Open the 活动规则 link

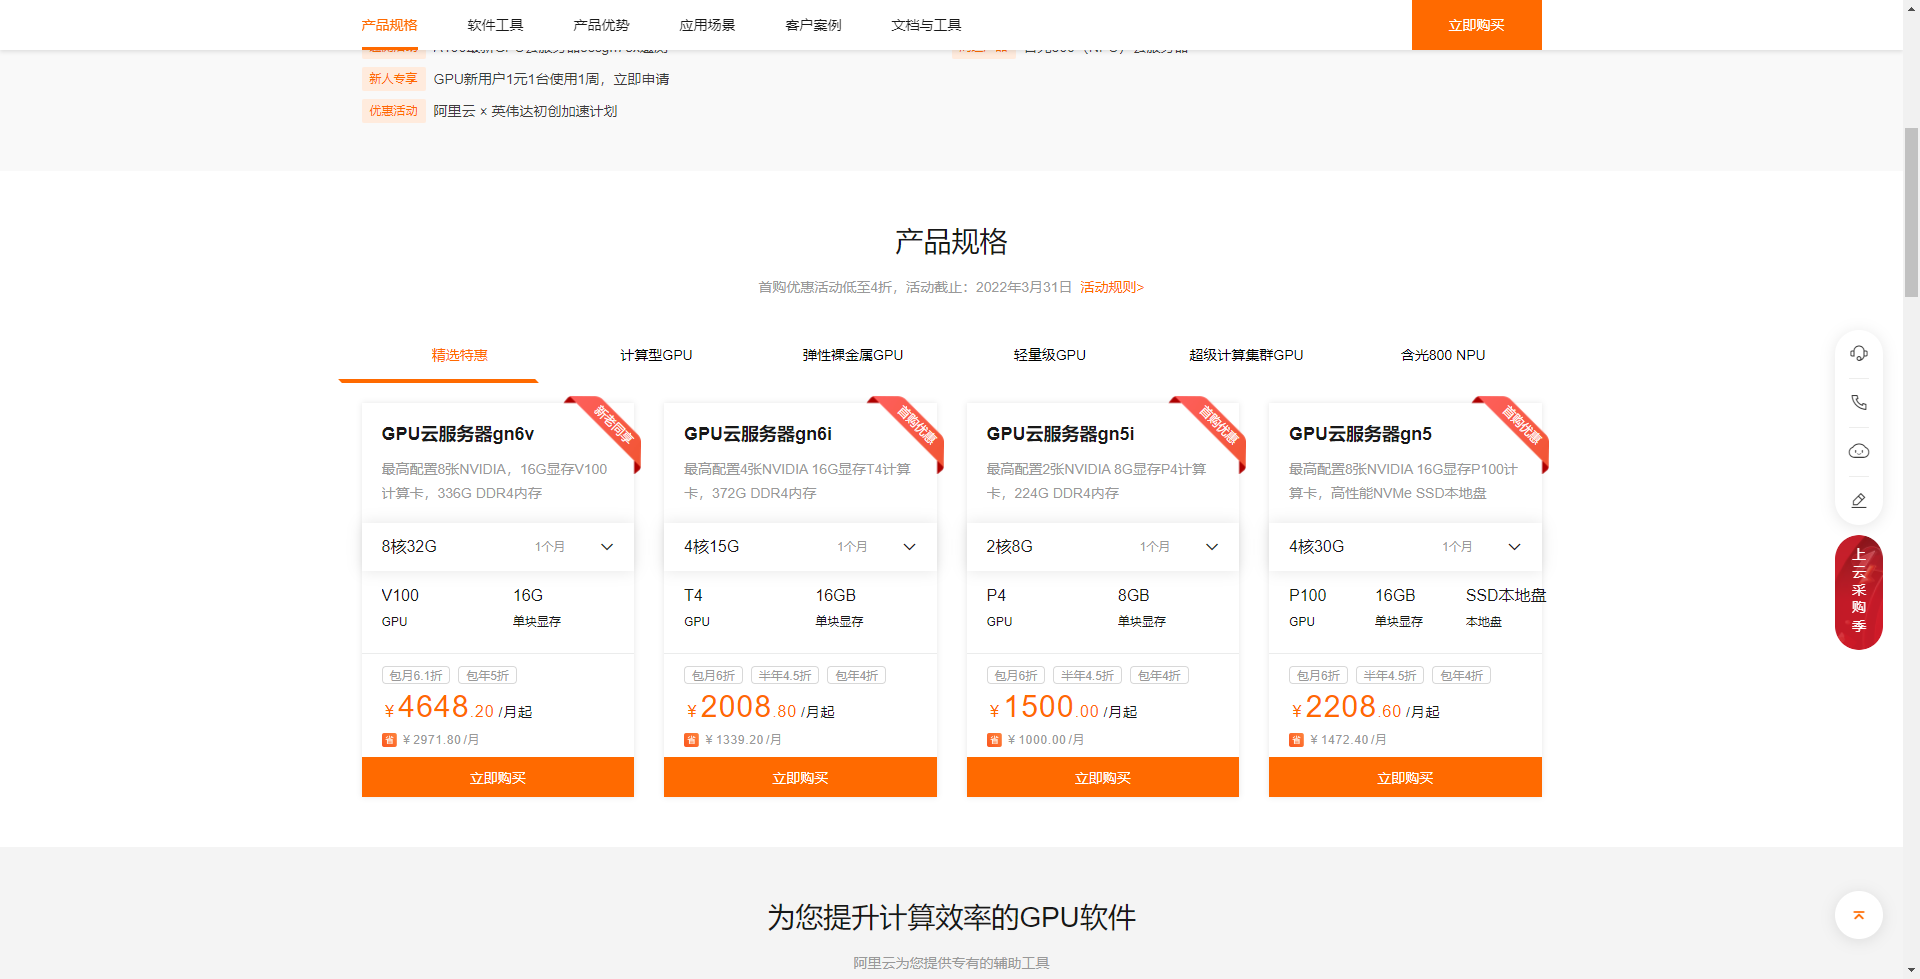[x=1111, y=287]
